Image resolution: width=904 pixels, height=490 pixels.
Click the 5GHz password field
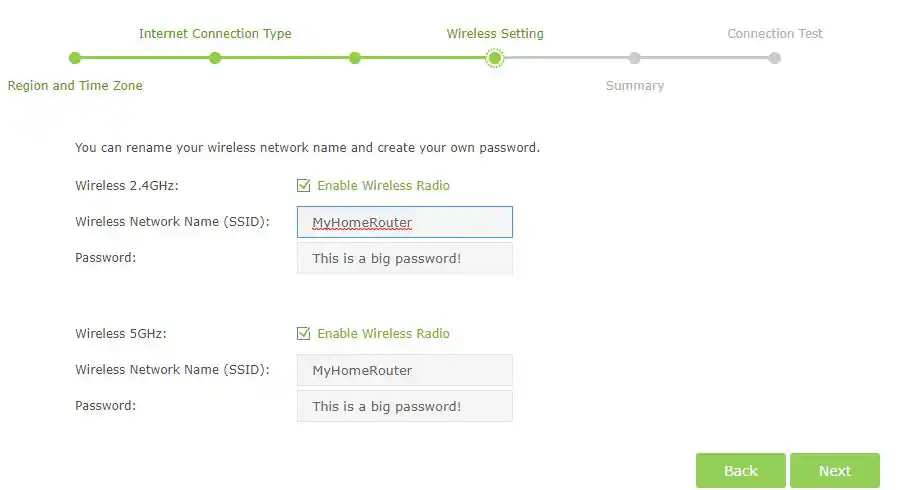[x=405, y=406]
